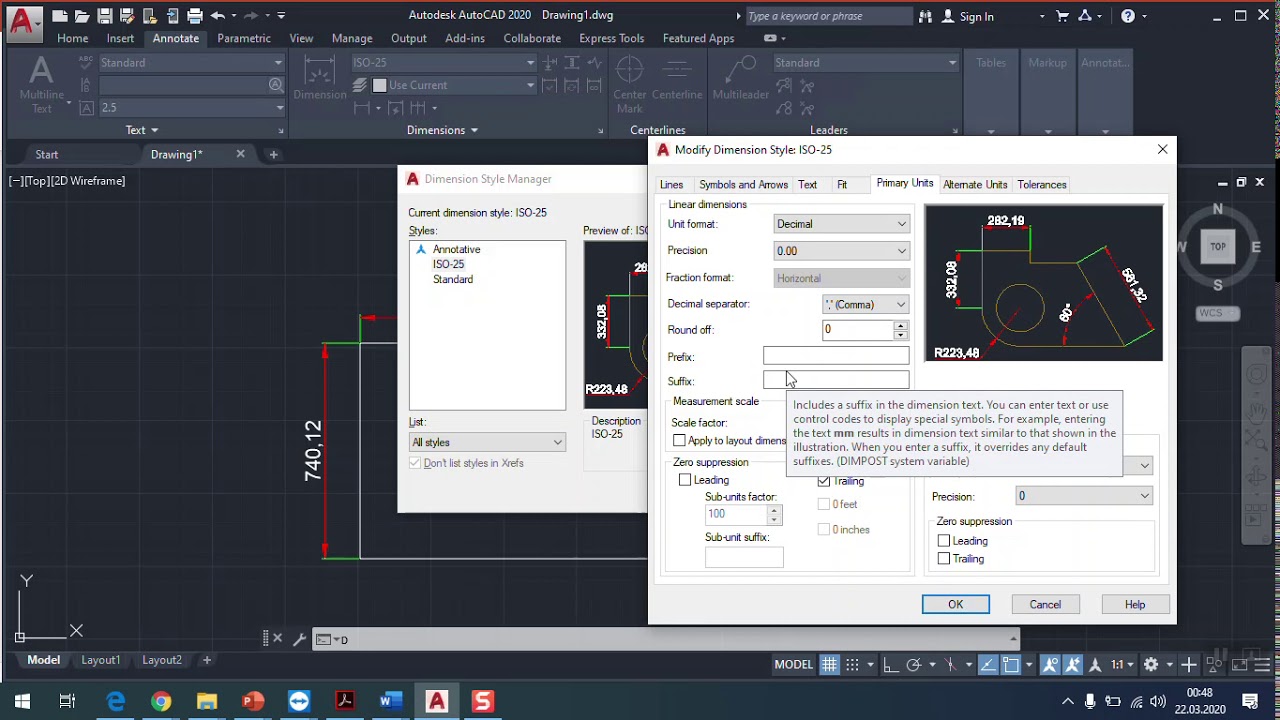Select Annotative in the Styles list
1280x720 pixels.
pos(456,249)
